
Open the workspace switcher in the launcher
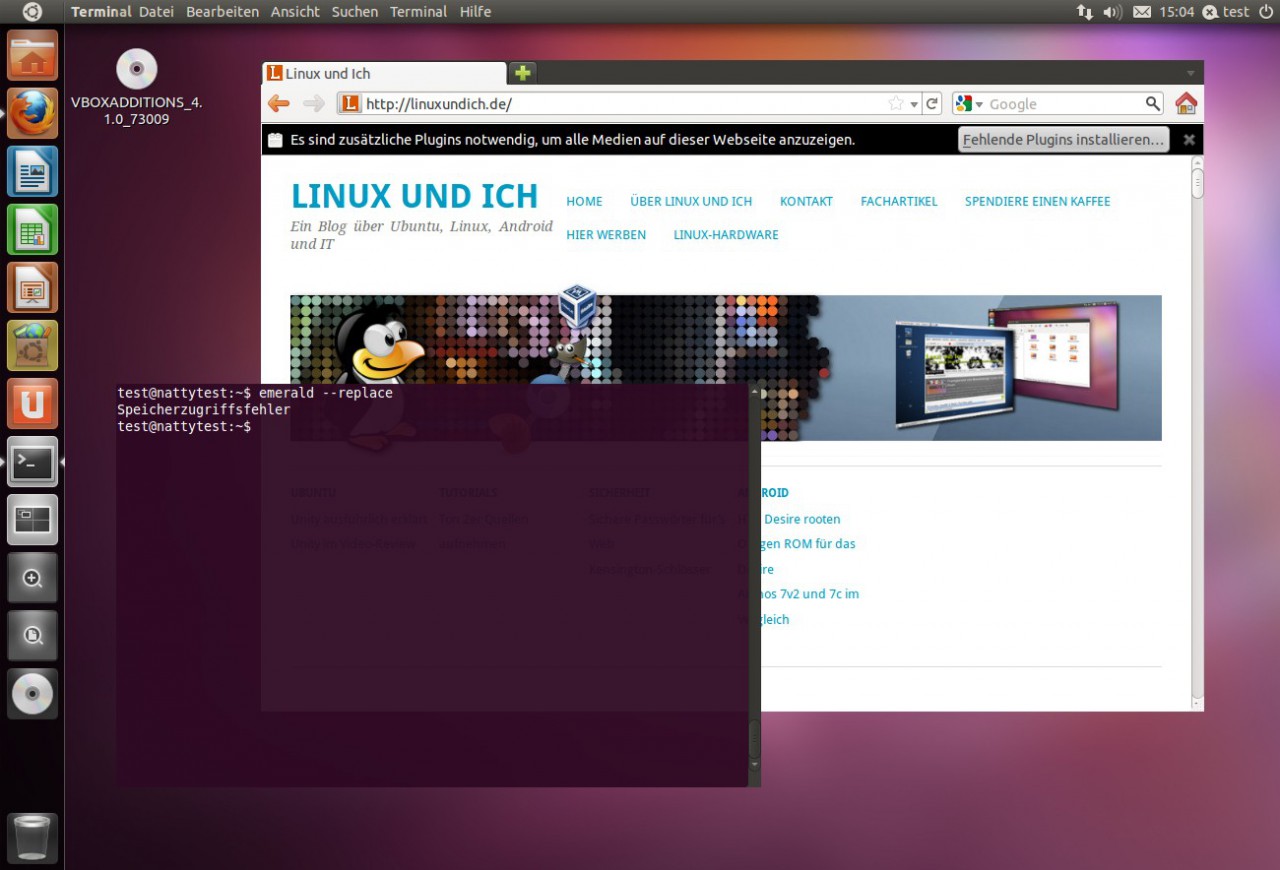33,519
